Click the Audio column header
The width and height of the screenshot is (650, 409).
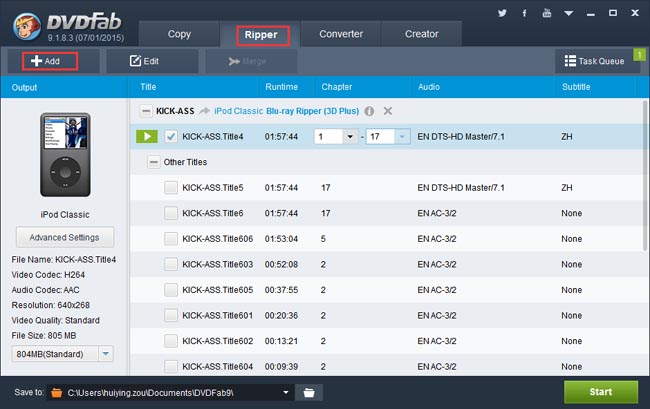[429, 87]
